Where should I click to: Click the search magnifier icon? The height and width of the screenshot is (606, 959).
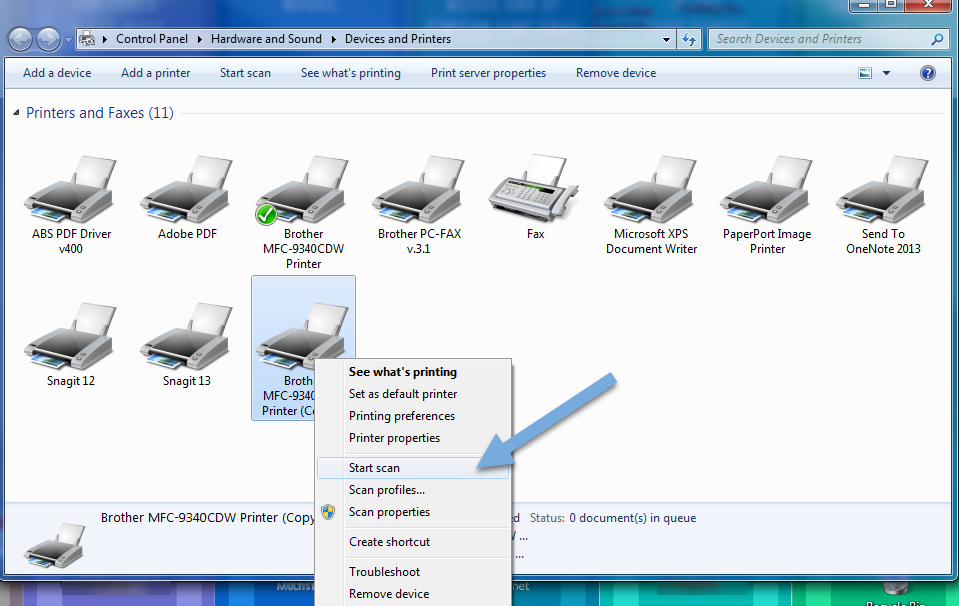[x=937, y=39]
